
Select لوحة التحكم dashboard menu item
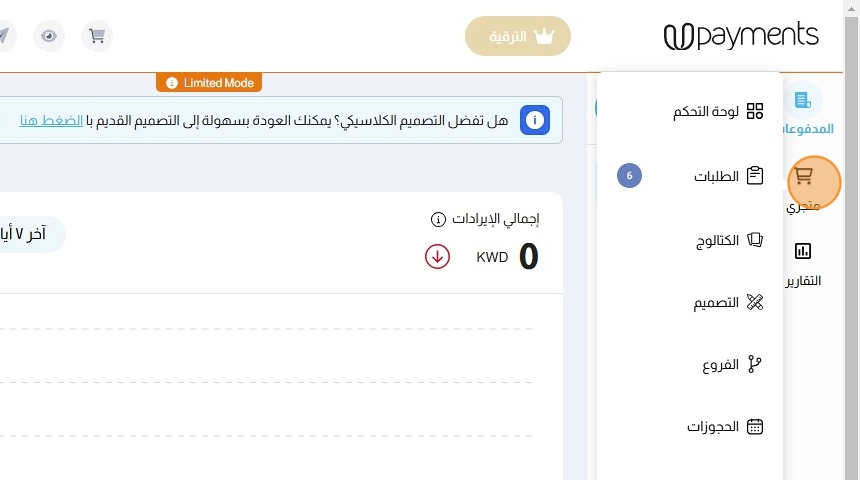click(x=718, y=111)
